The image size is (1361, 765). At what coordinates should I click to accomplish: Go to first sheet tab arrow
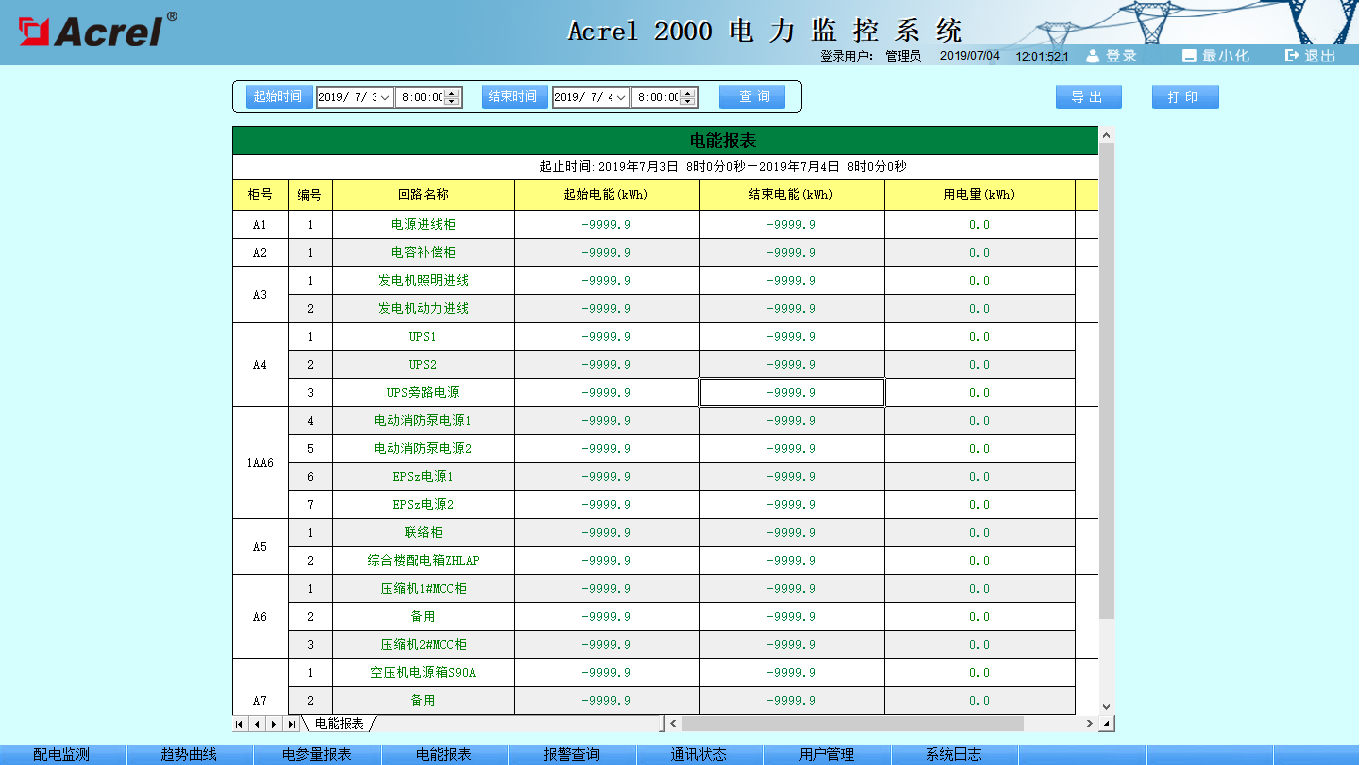pyautogui.click(x=240, y=723)
